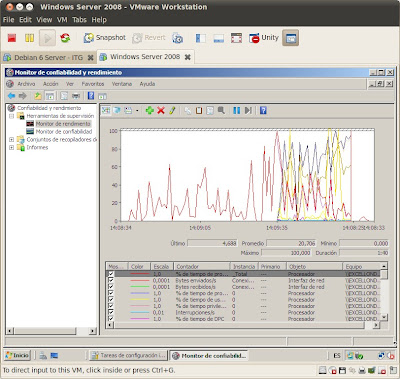Click the Contador column header
The height and width of the screenshot is (379, 400).
(x=202, y=267)
